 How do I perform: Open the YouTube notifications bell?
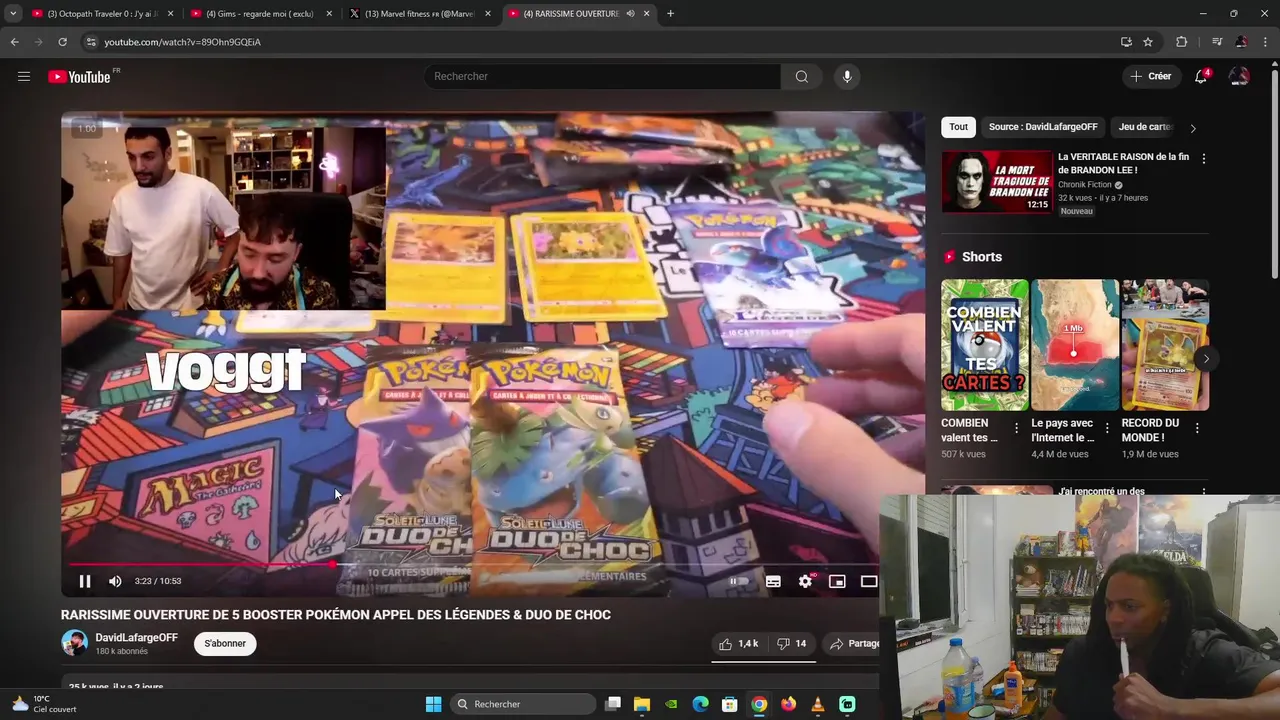click(x=1201, y=76)
